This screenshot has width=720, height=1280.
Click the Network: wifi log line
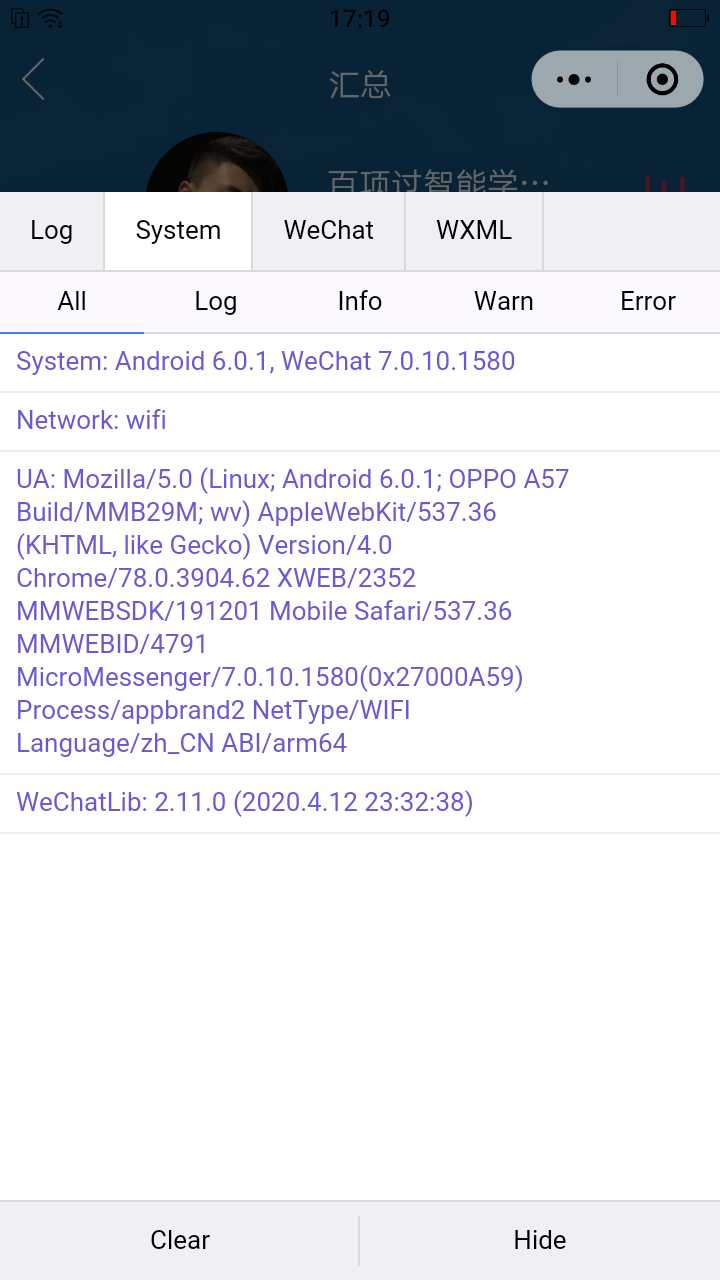pos(91,420)
